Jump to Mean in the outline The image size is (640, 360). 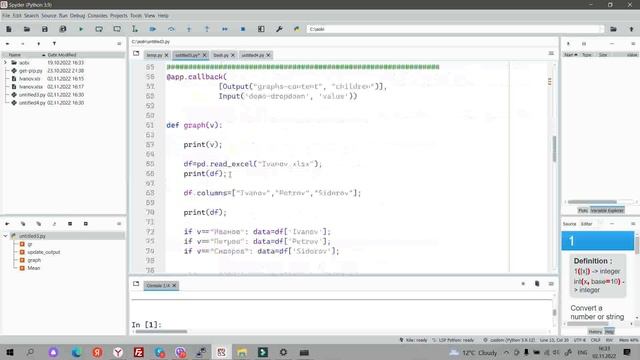pos(33,268)
